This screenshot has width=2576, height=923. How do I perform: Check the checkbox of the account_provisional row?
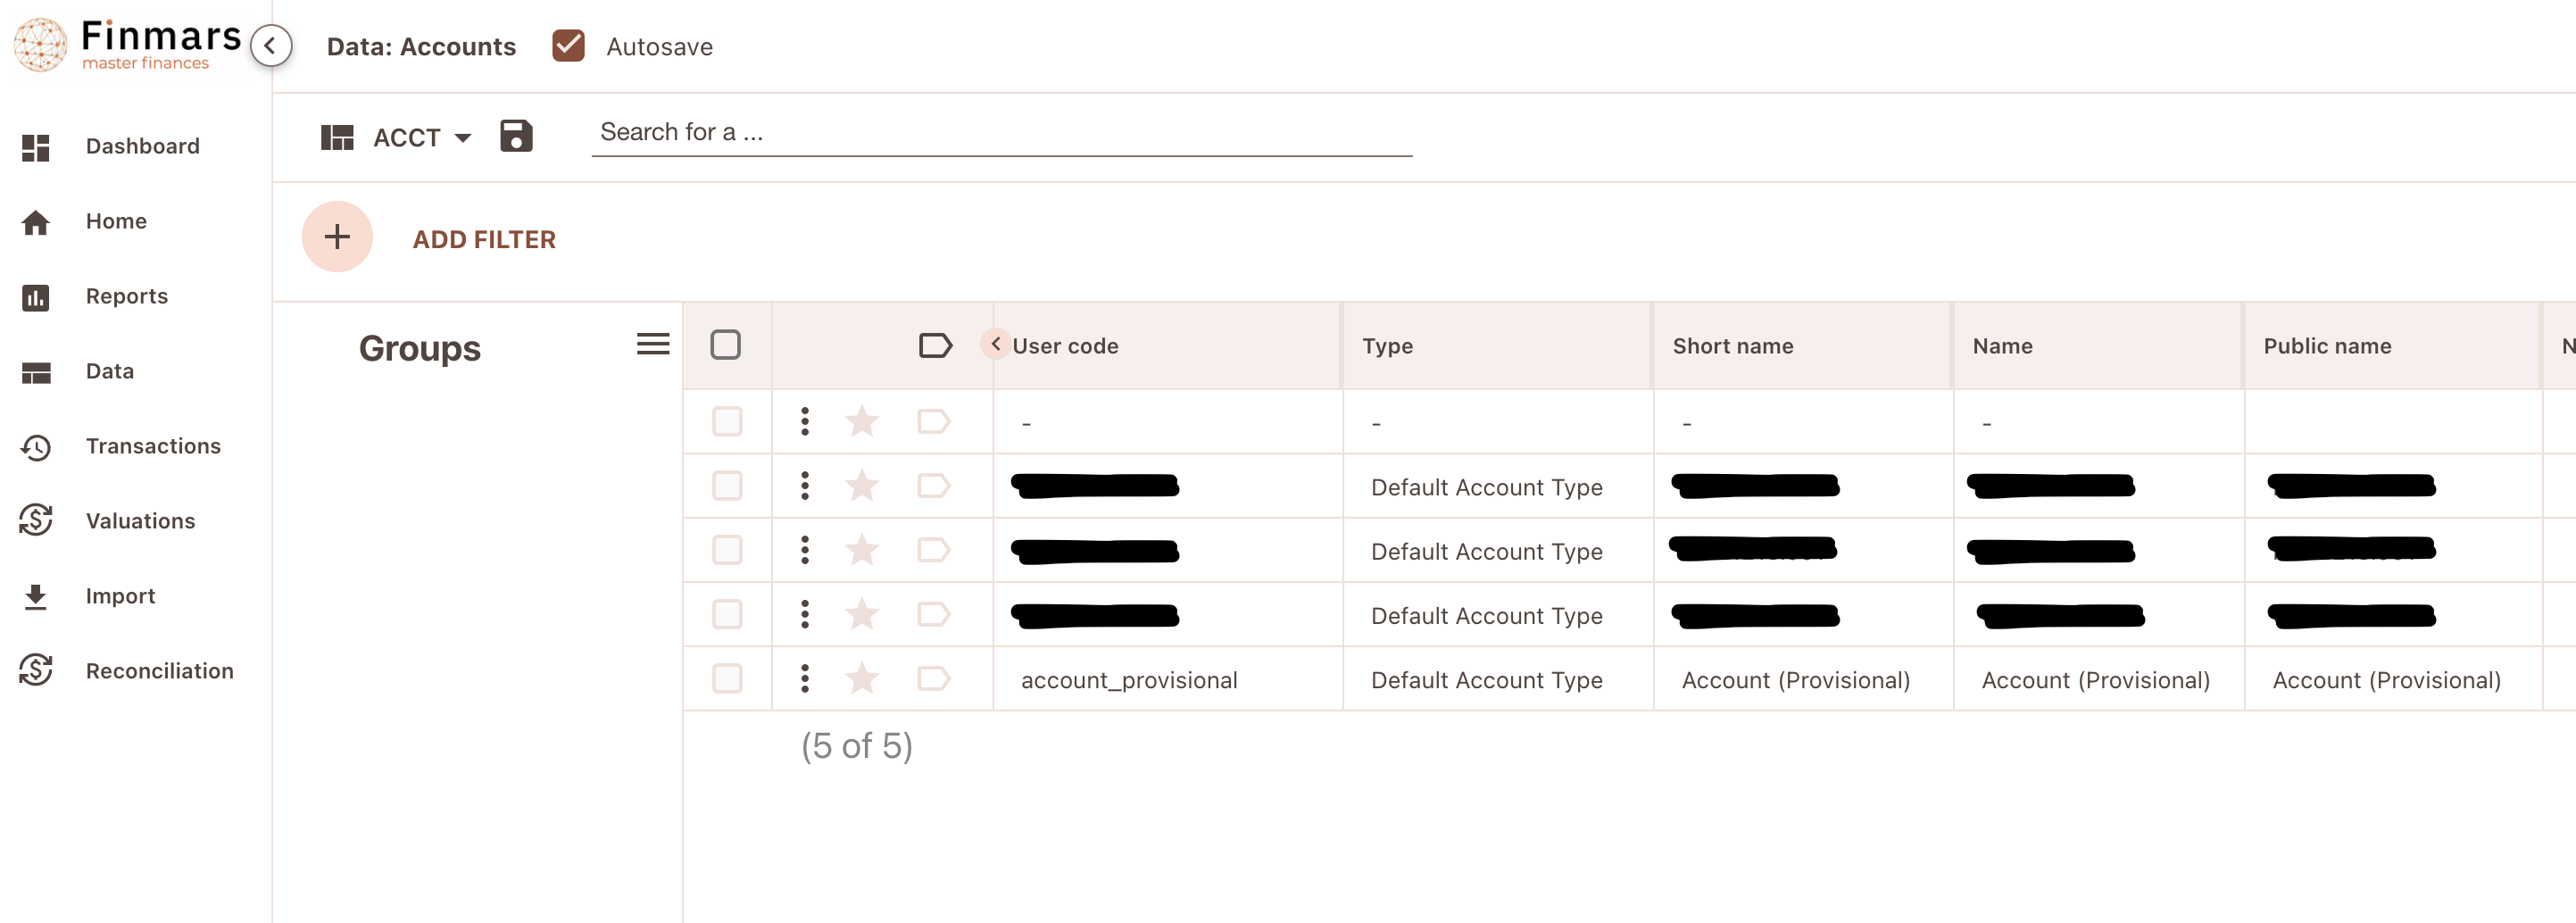tap(727, 679)
